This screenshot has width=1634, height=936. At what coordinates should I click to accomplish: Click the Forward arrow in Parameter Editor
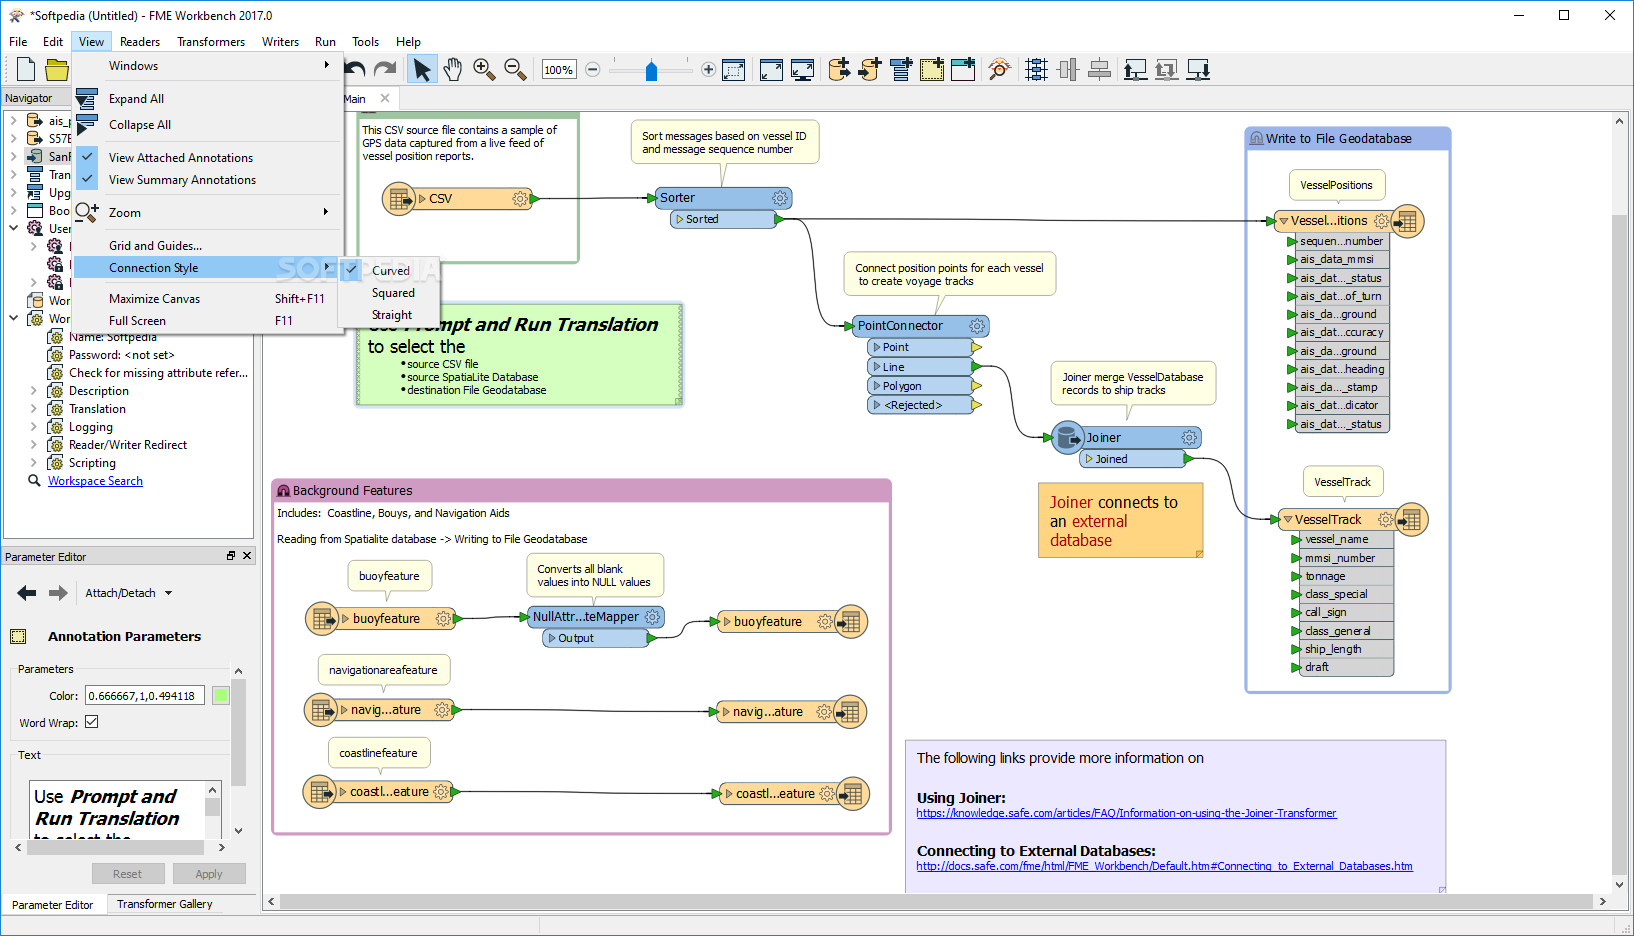click(58, 593)
